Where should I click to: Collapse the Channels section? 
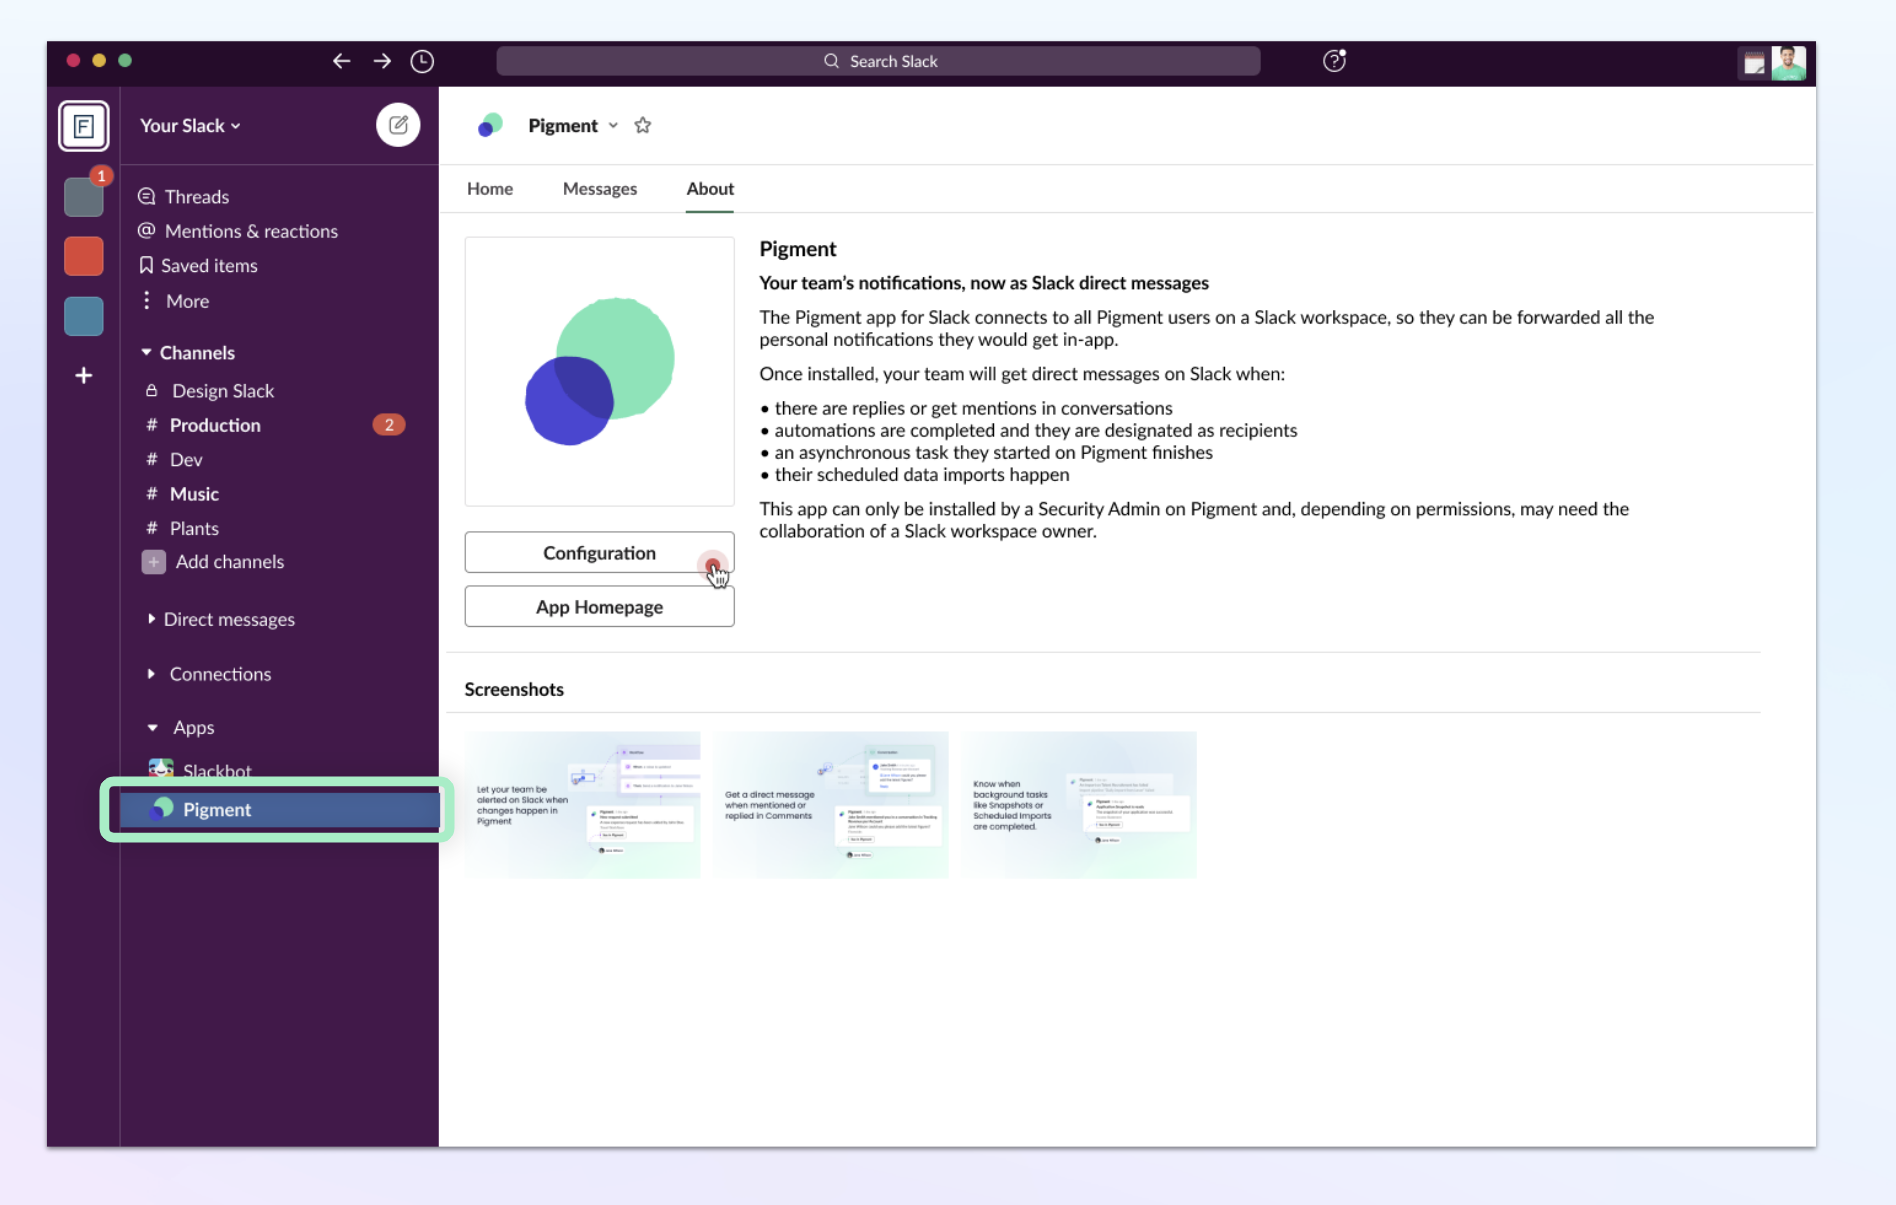(x=146, y=352)
